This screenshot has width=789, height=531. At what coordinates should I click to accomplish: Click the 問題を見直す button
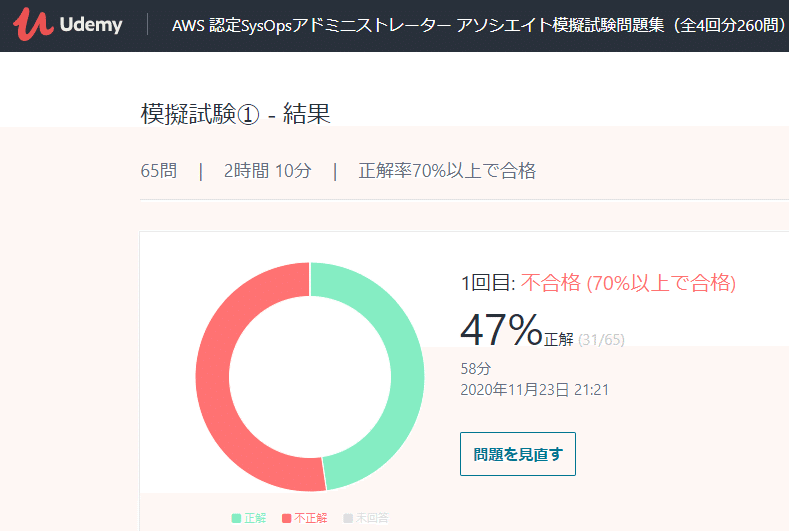coord(518,454)
